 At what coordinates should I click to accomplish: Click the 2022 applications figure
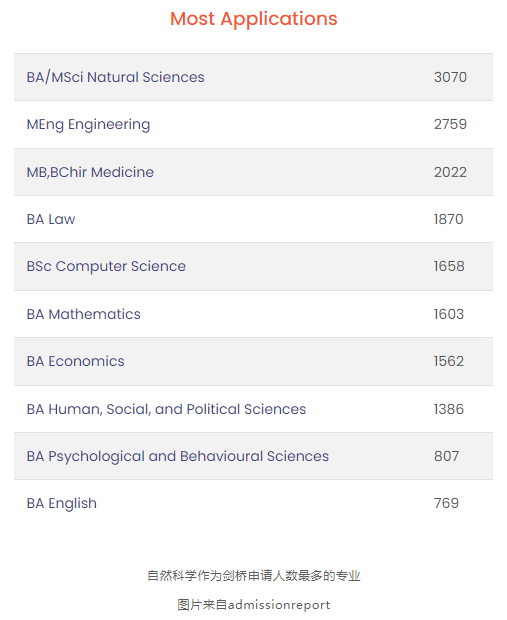[450, 172]
